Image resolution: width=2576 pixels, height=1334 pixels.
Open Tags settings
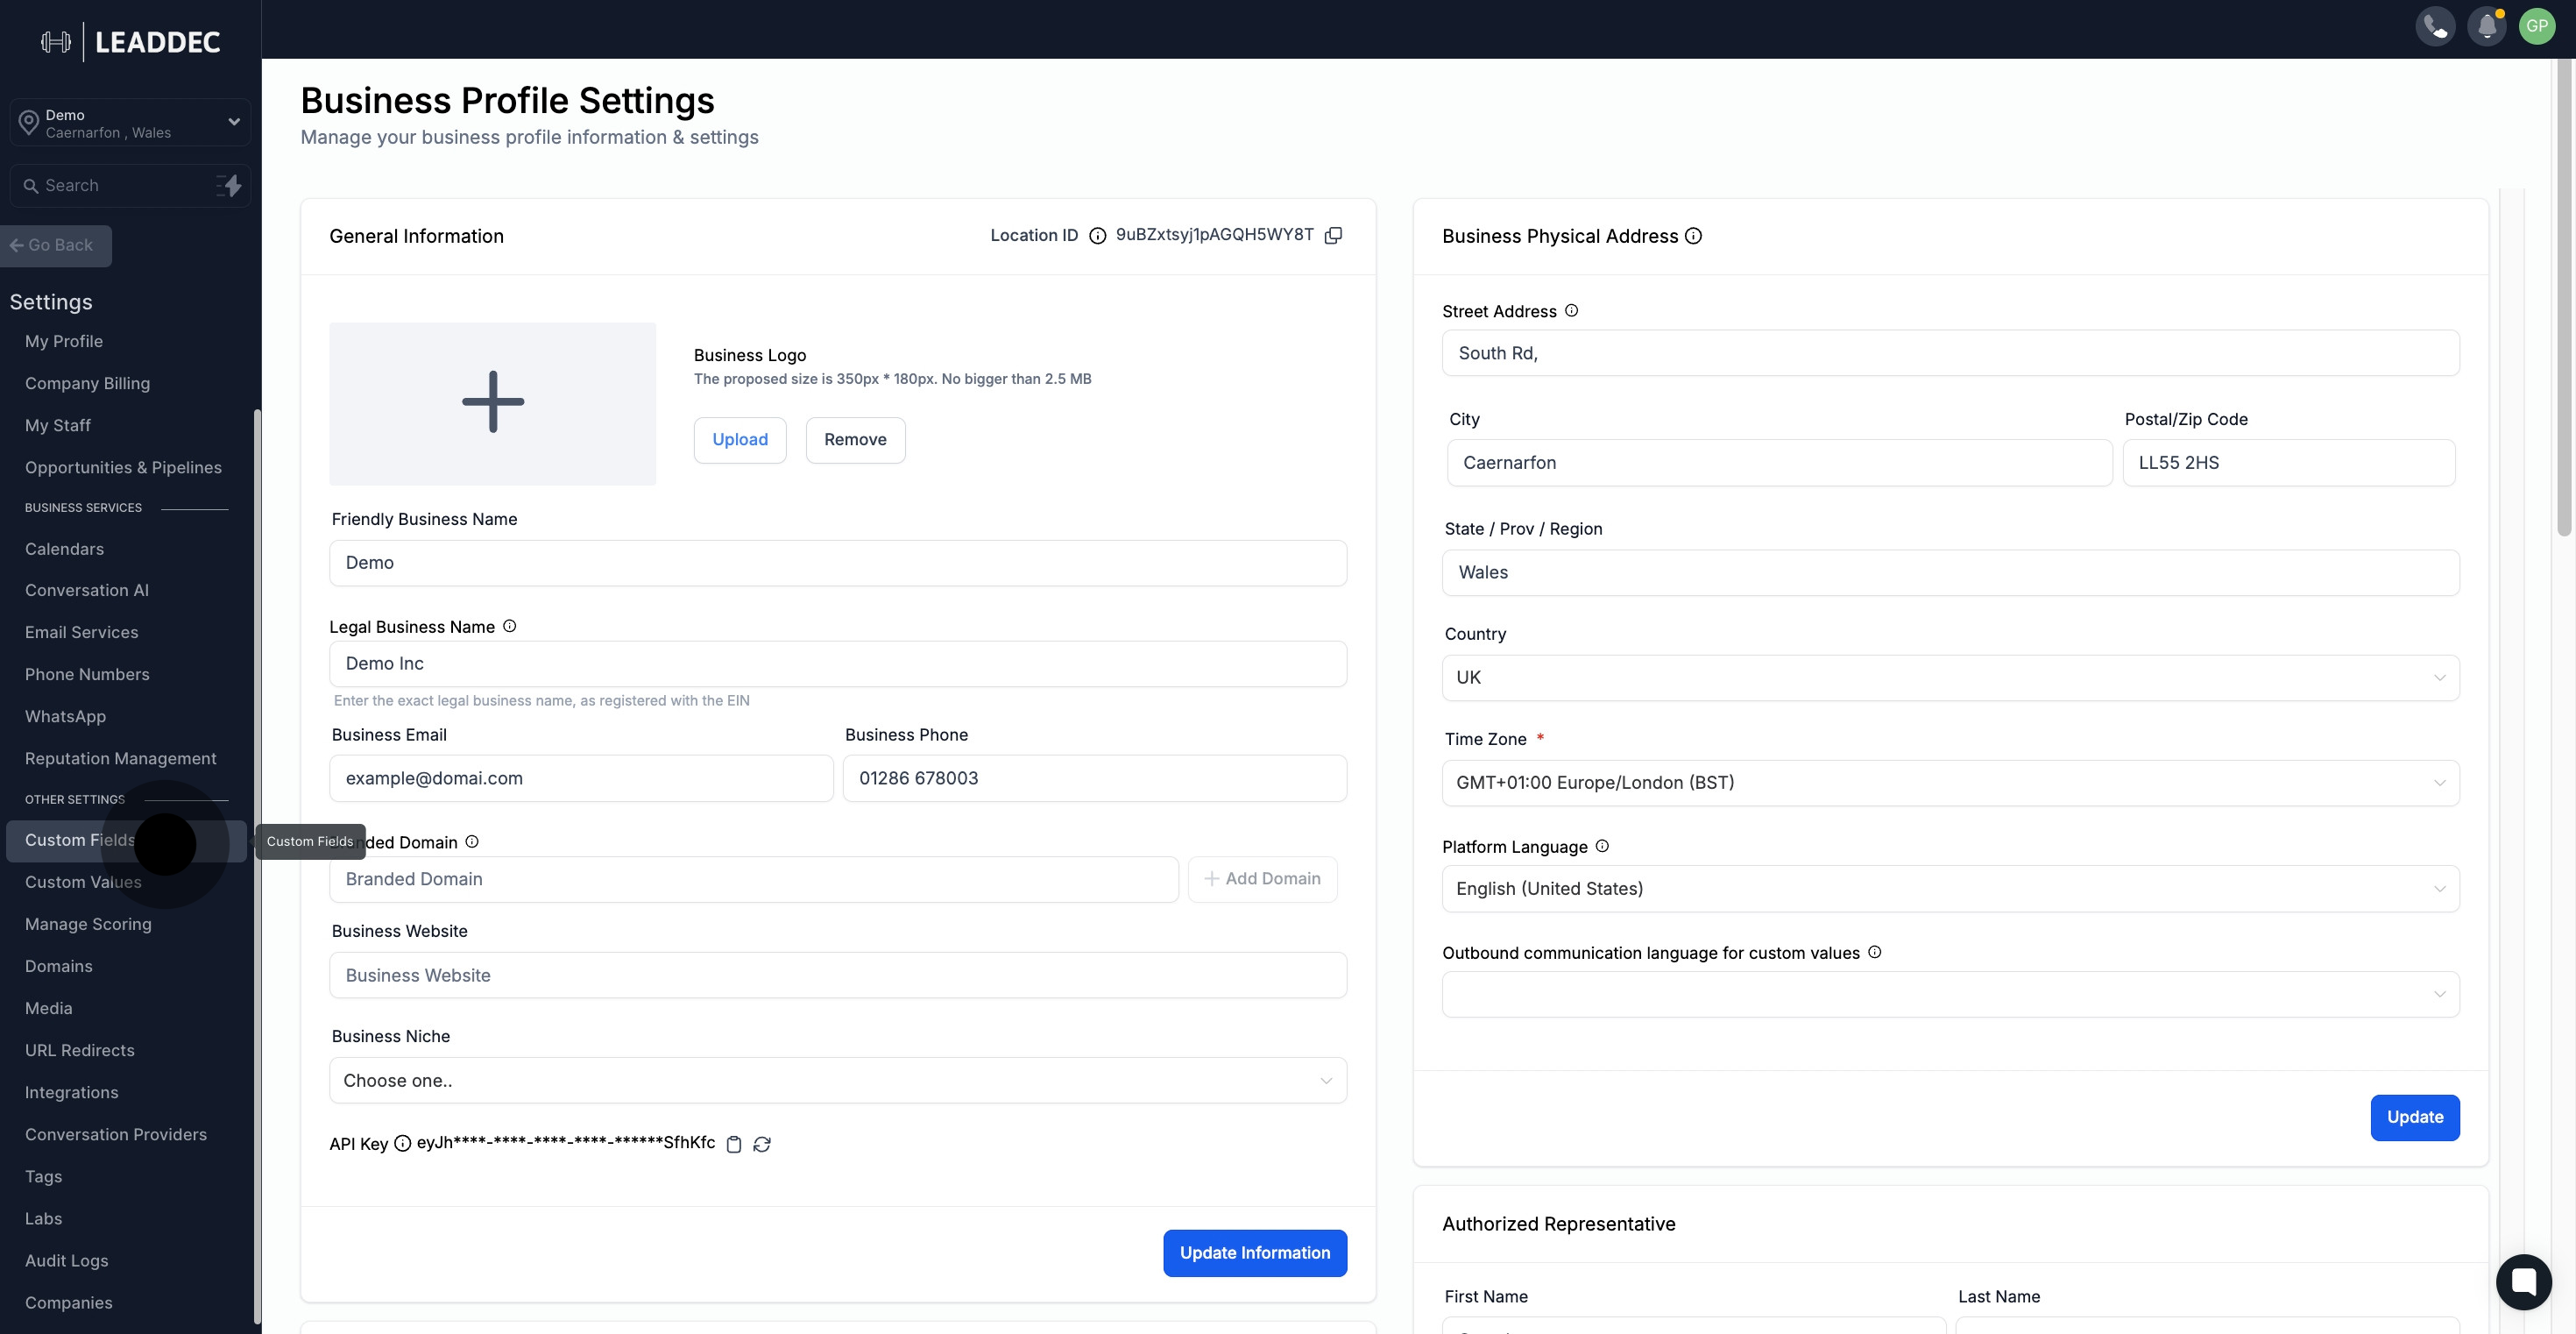click(x=43, y=1177)
